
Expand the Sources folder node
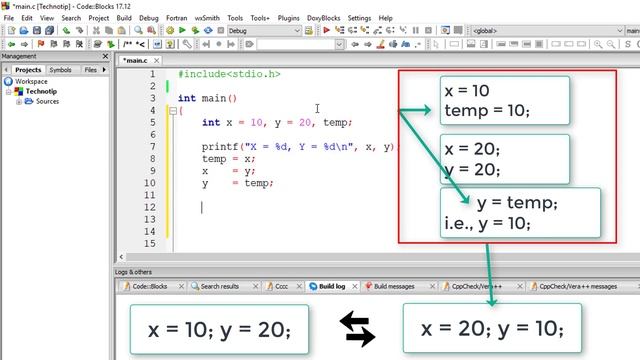tap(18, 101)
